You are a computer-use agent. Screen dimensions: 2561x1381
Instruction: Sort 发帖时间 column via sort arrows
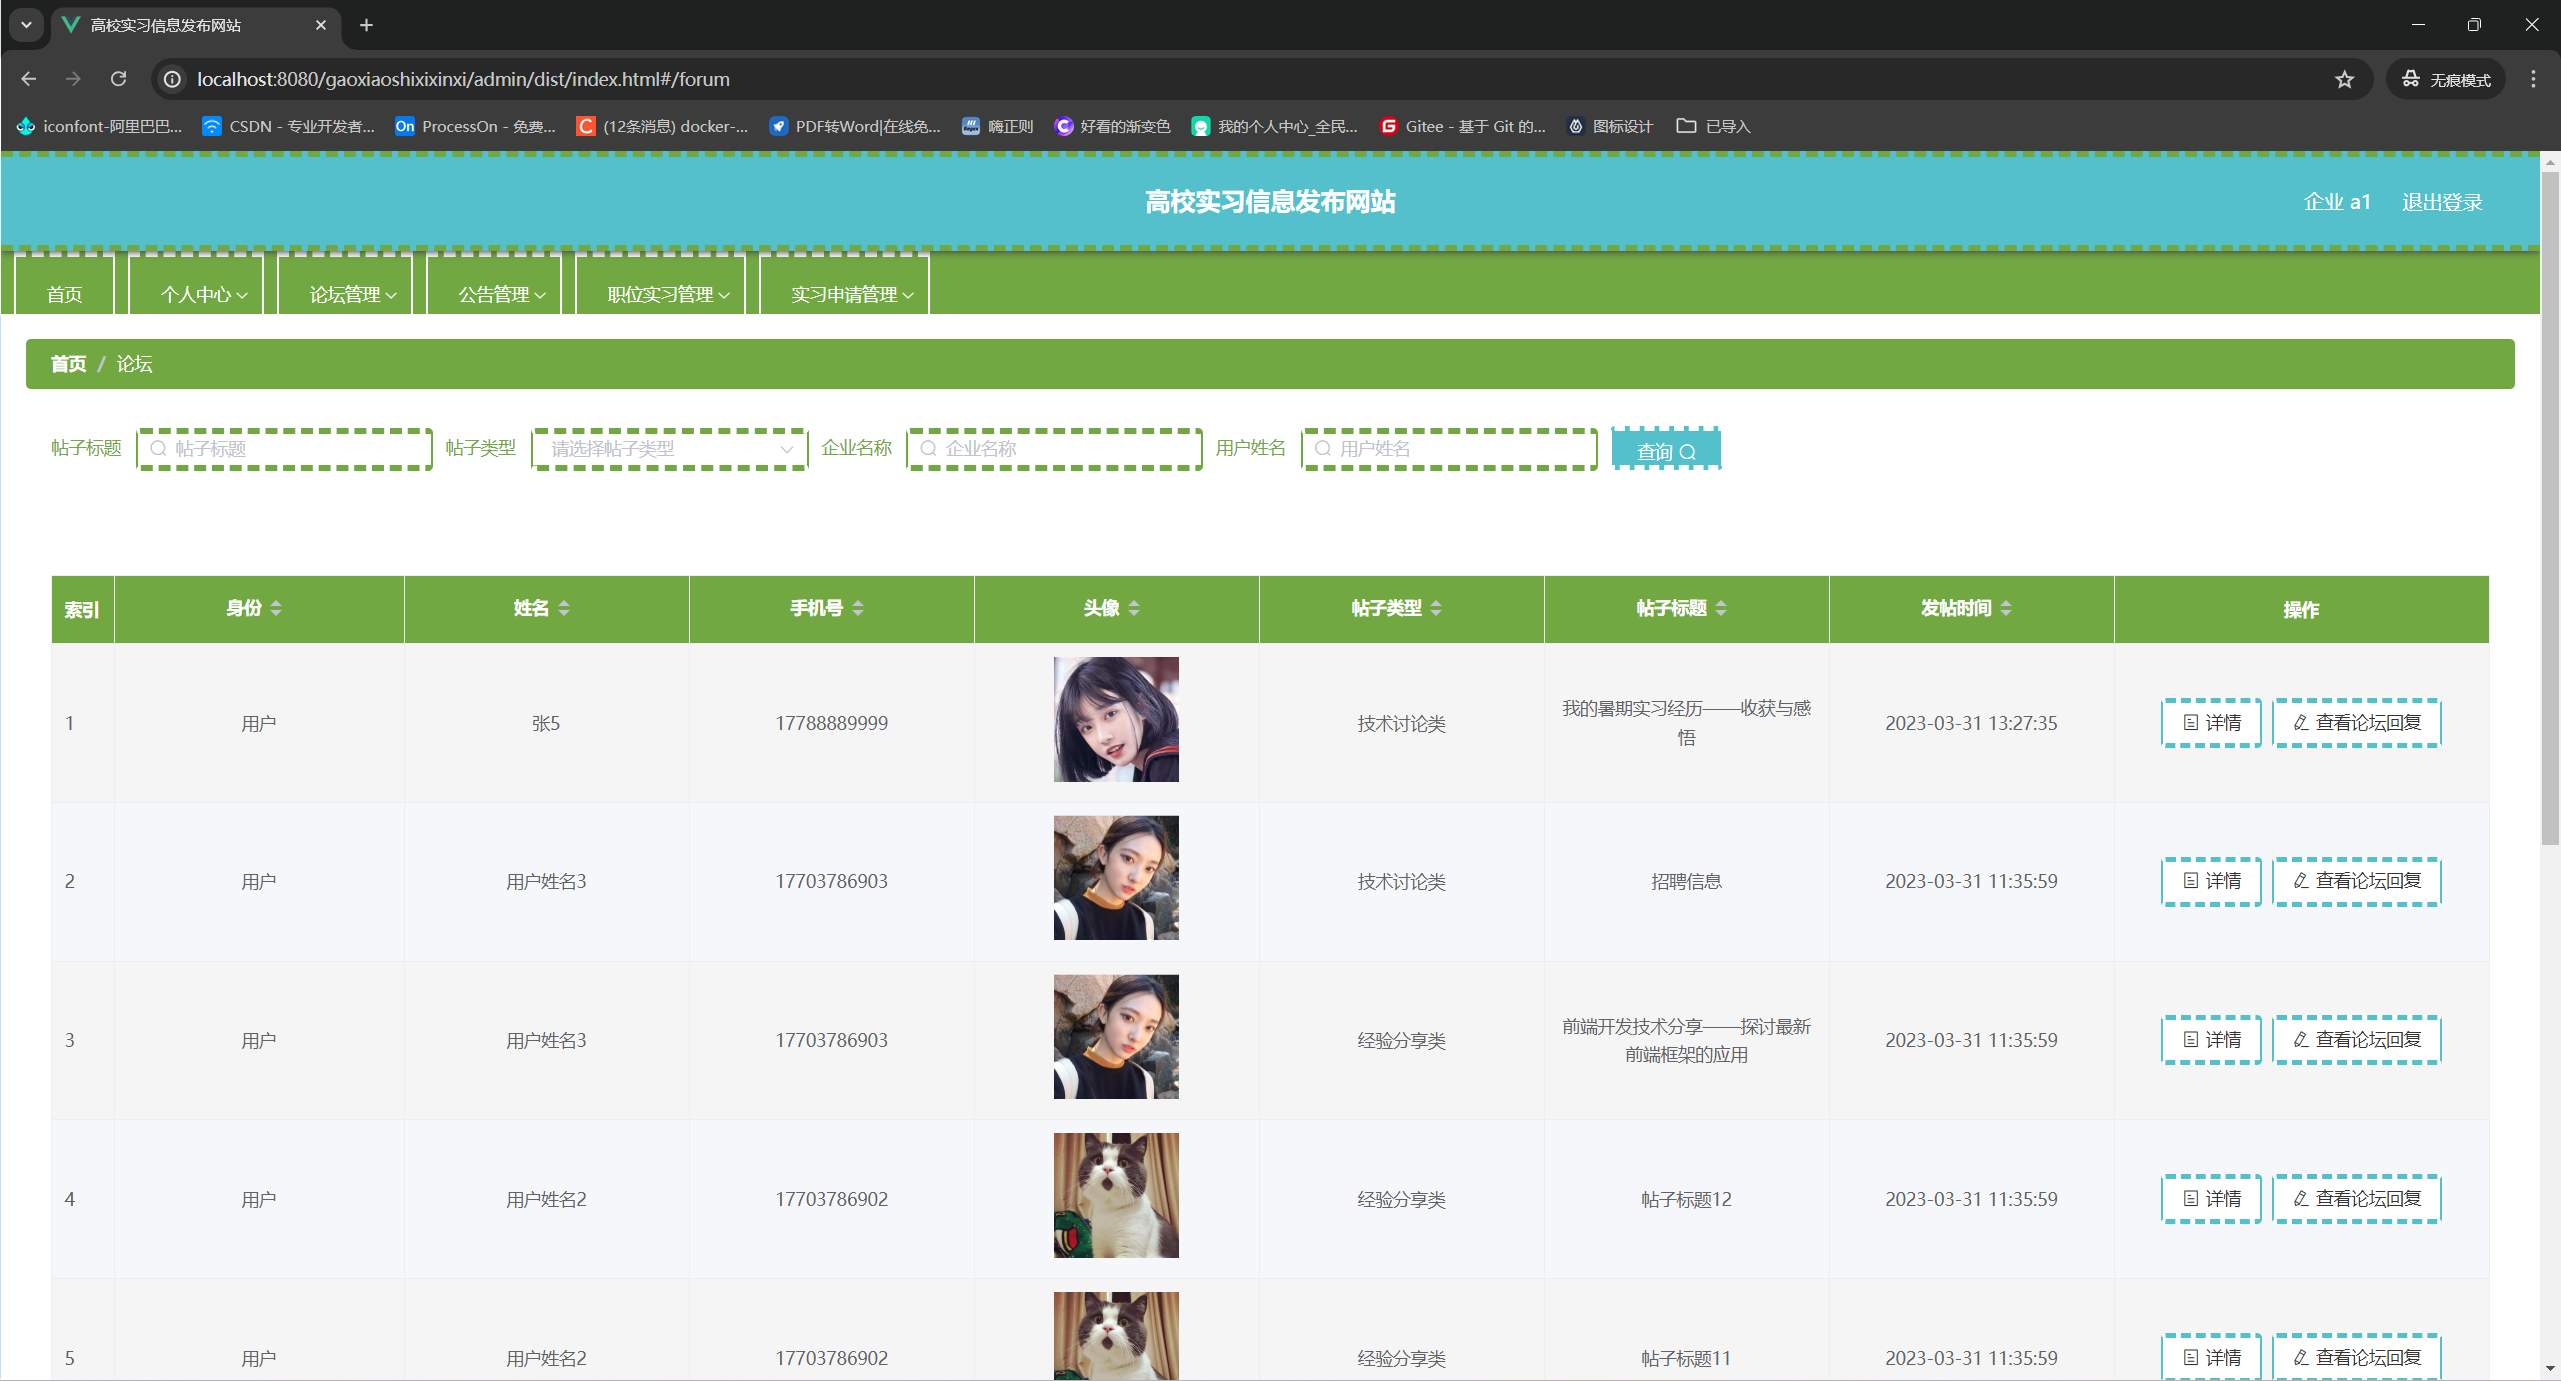[2006, 608]
